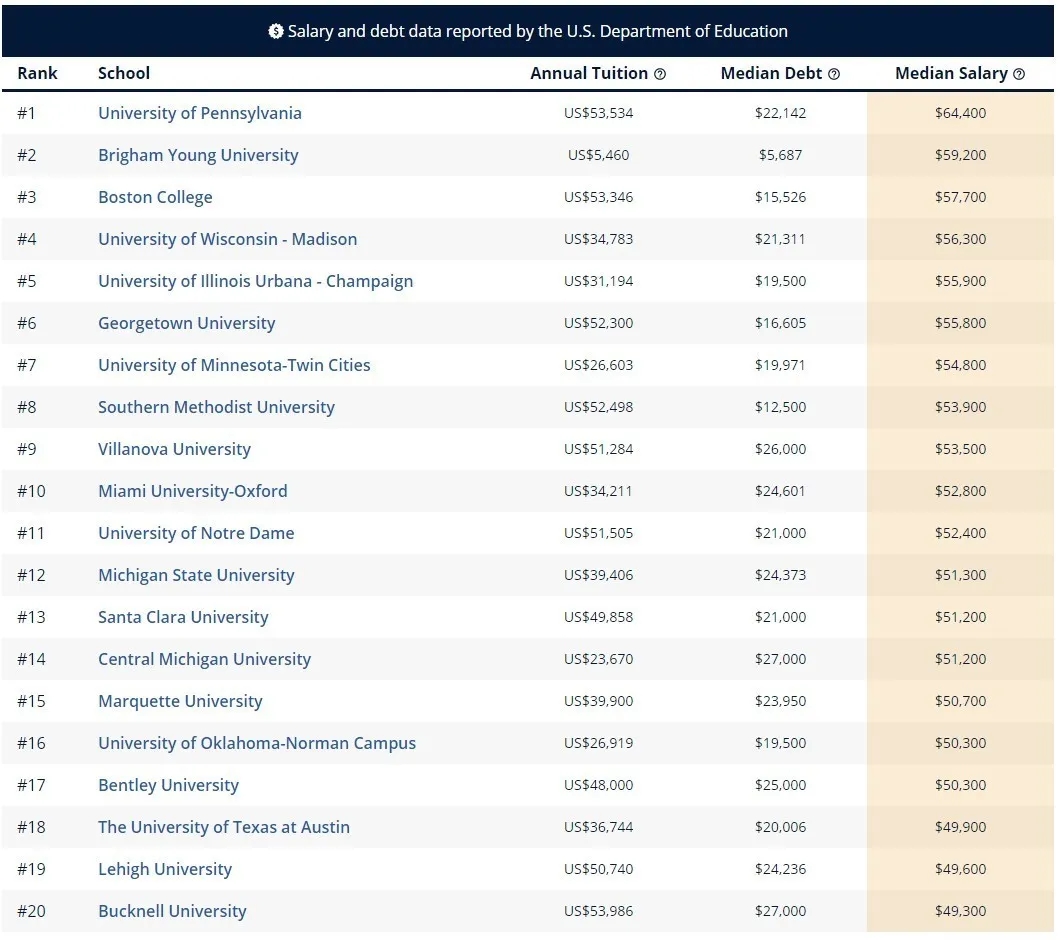Click the Georgetown University link
Viewport: 1060px width, 940px height.
tap(186, 323)
